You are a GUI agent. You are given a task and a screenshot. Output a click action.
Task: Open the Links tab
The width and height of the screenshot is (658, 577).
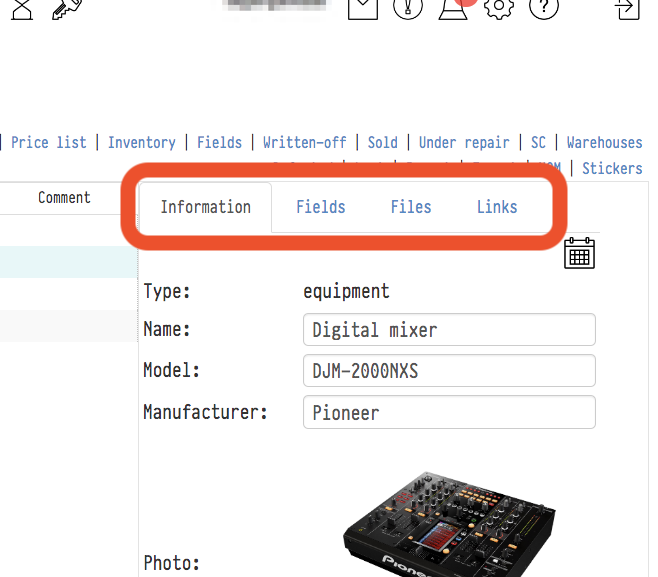496,207
